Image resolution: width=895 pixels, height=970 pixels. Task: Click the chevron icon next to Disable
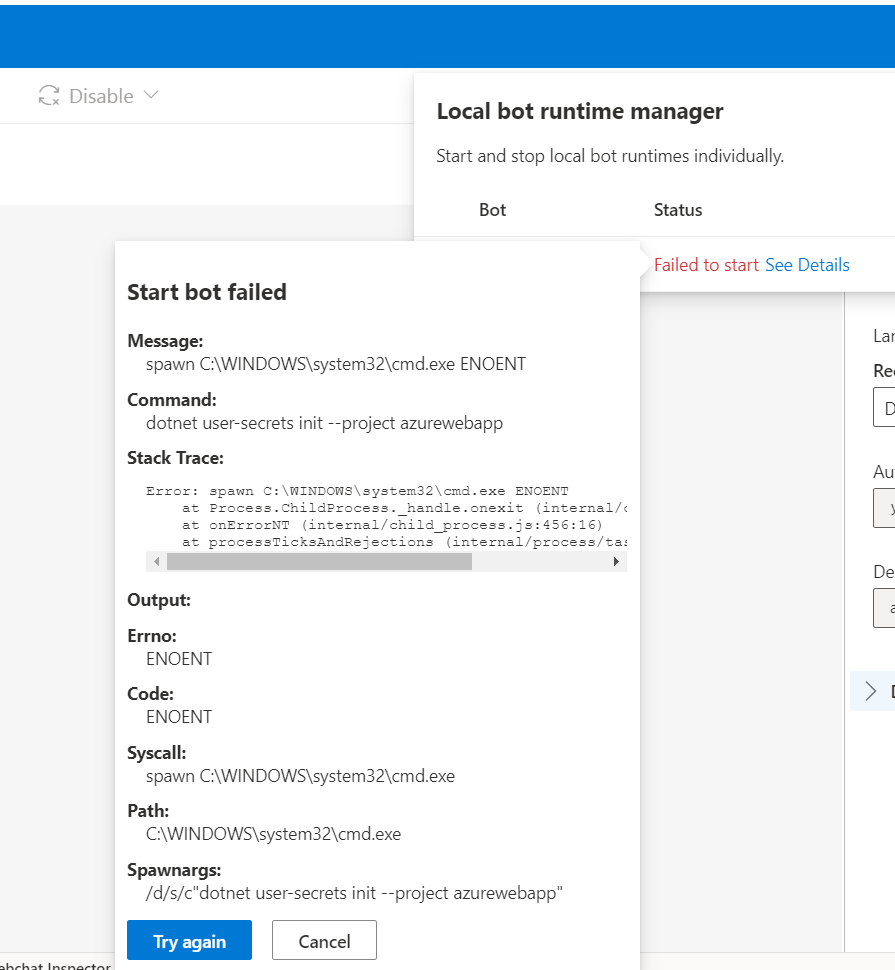(x=152, y=95)
